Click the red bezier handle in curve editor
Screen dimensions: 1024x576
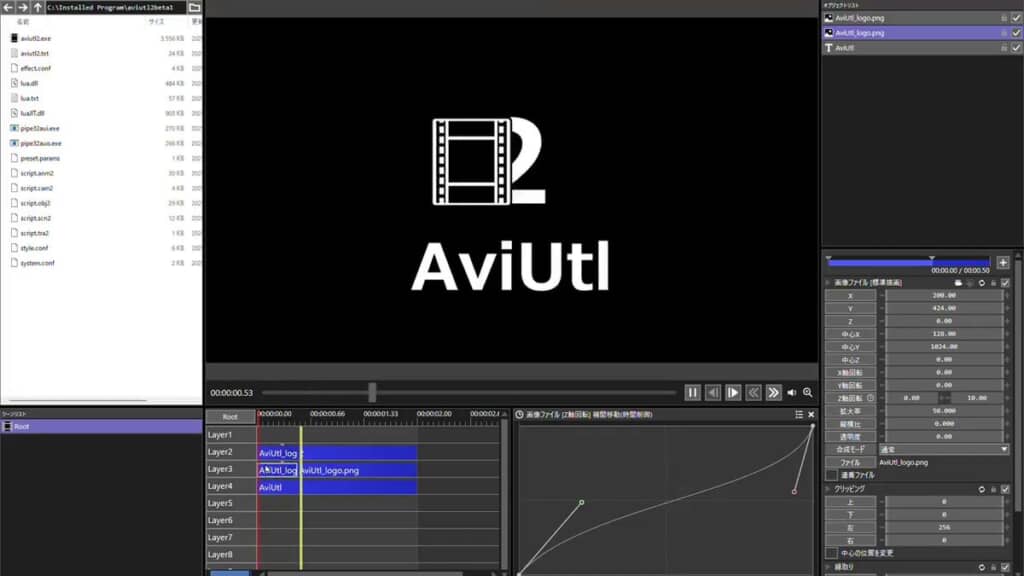[794, 491]
